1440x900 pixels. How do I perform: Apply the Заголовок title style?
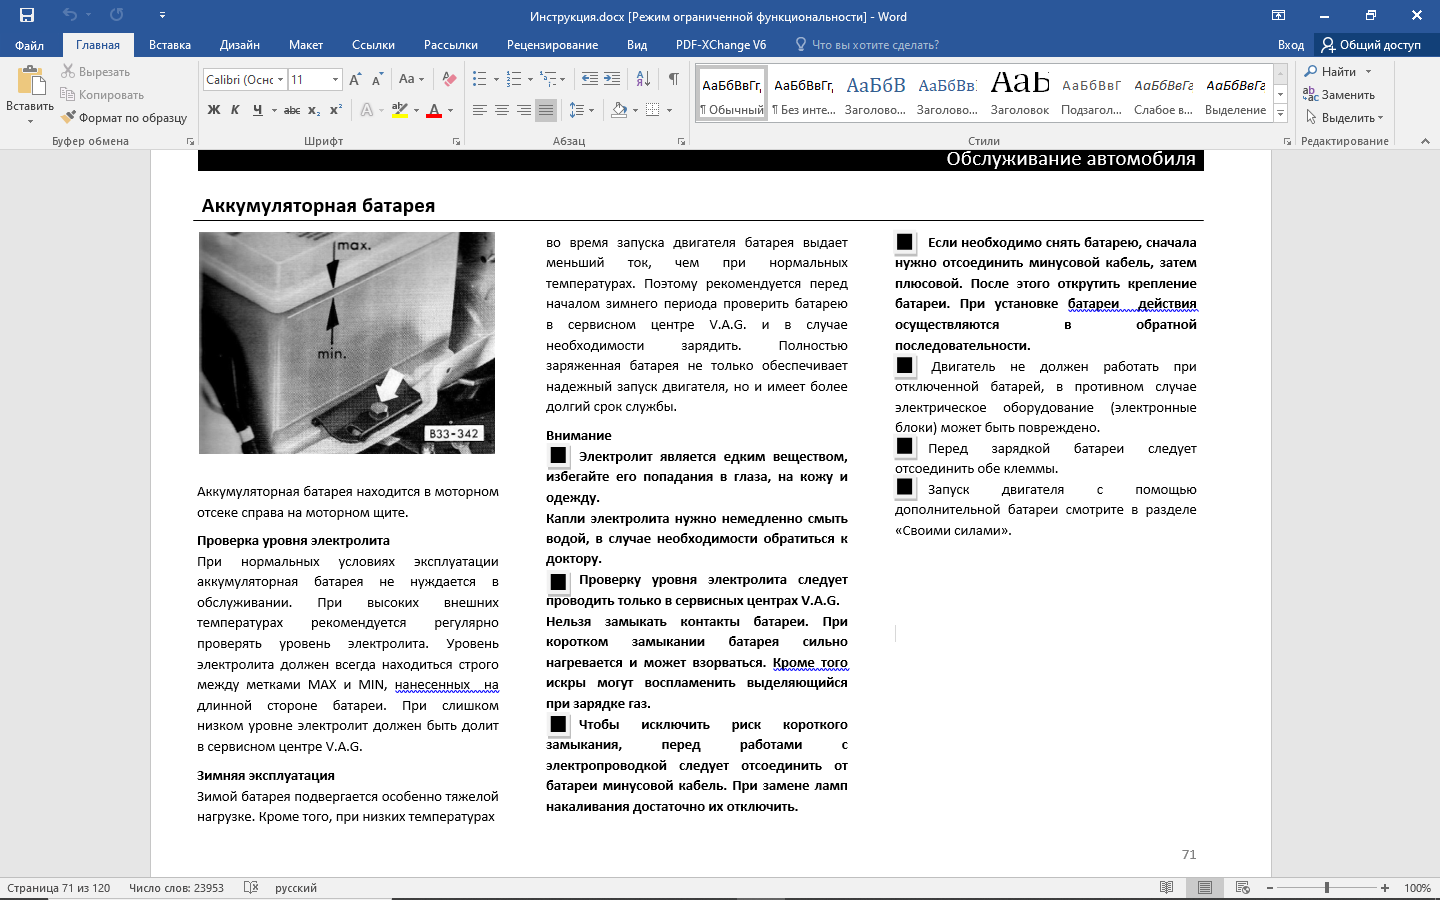(1020, 94)
